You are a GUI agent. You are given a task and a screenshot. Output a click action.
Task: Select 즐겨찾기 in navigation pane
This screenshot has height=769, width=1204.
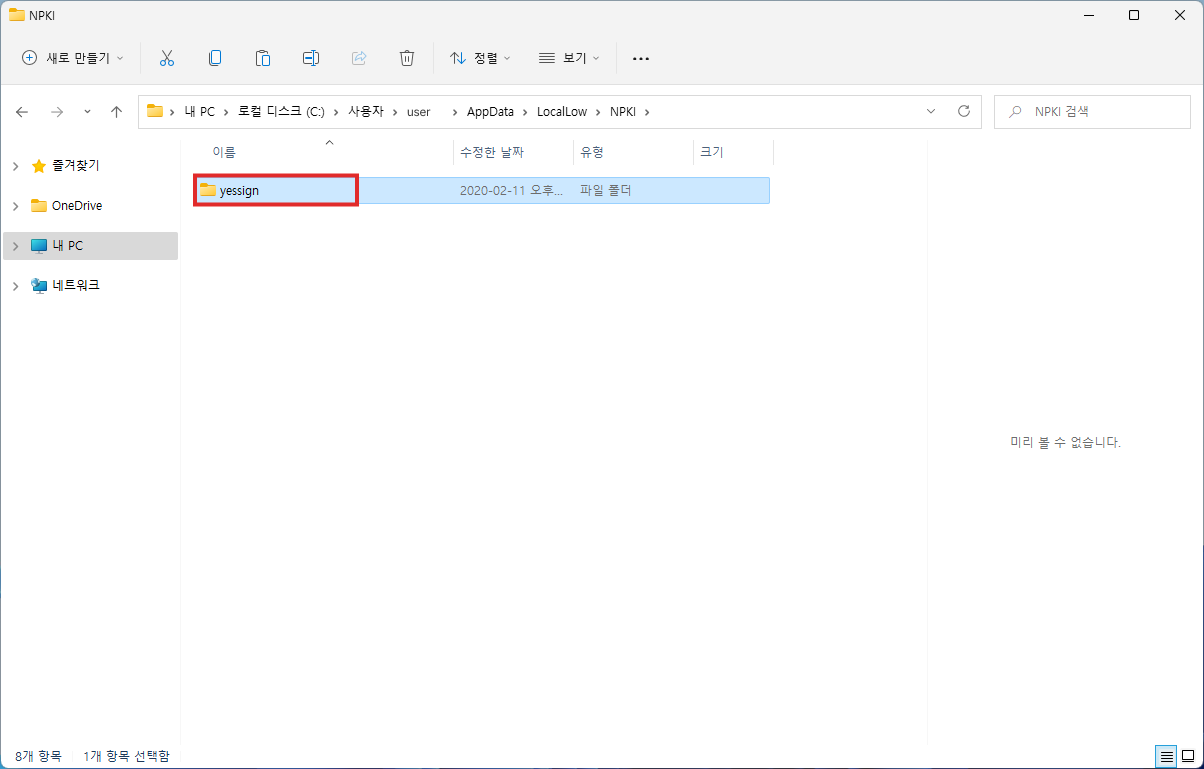point(75,166)
